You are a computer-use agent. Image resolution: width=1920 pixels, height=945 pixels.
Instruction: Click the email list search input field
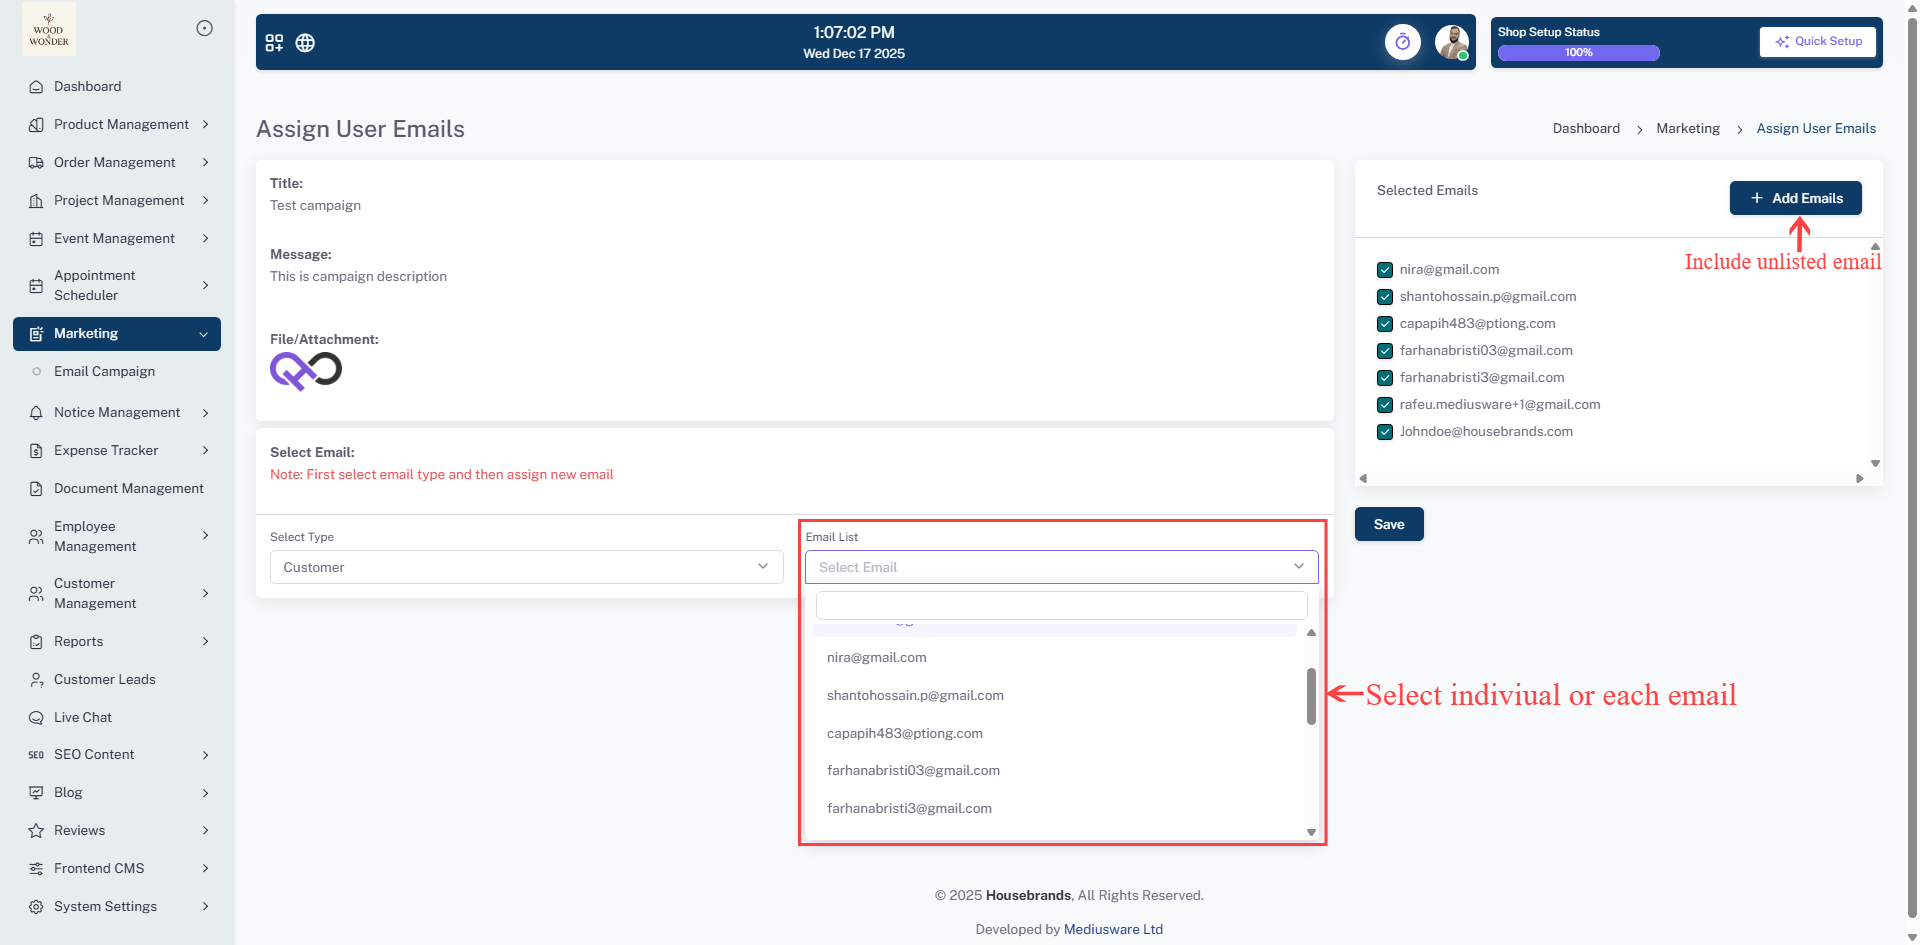(1061, 605)
